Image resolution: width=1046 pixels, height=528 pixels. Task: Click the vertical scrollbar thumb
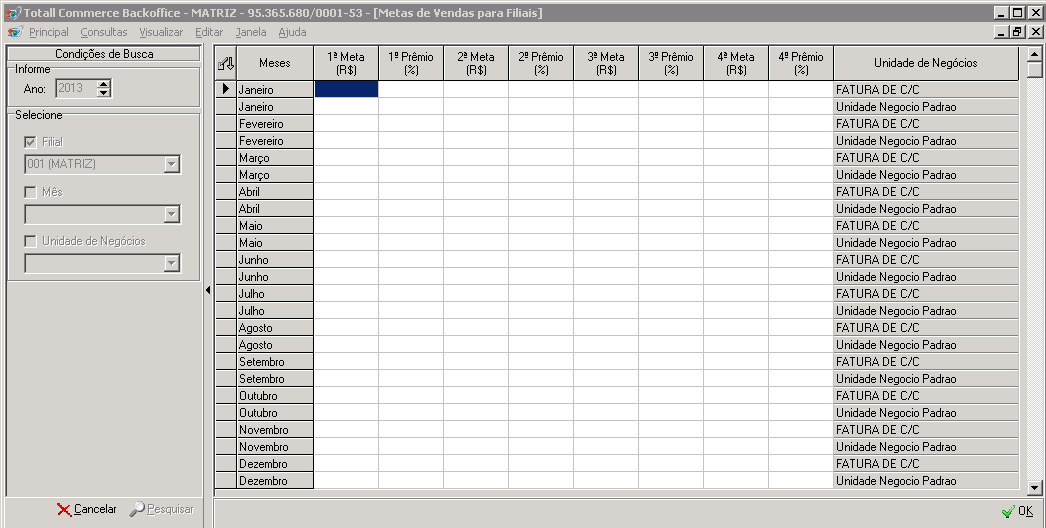(1035, 69)
